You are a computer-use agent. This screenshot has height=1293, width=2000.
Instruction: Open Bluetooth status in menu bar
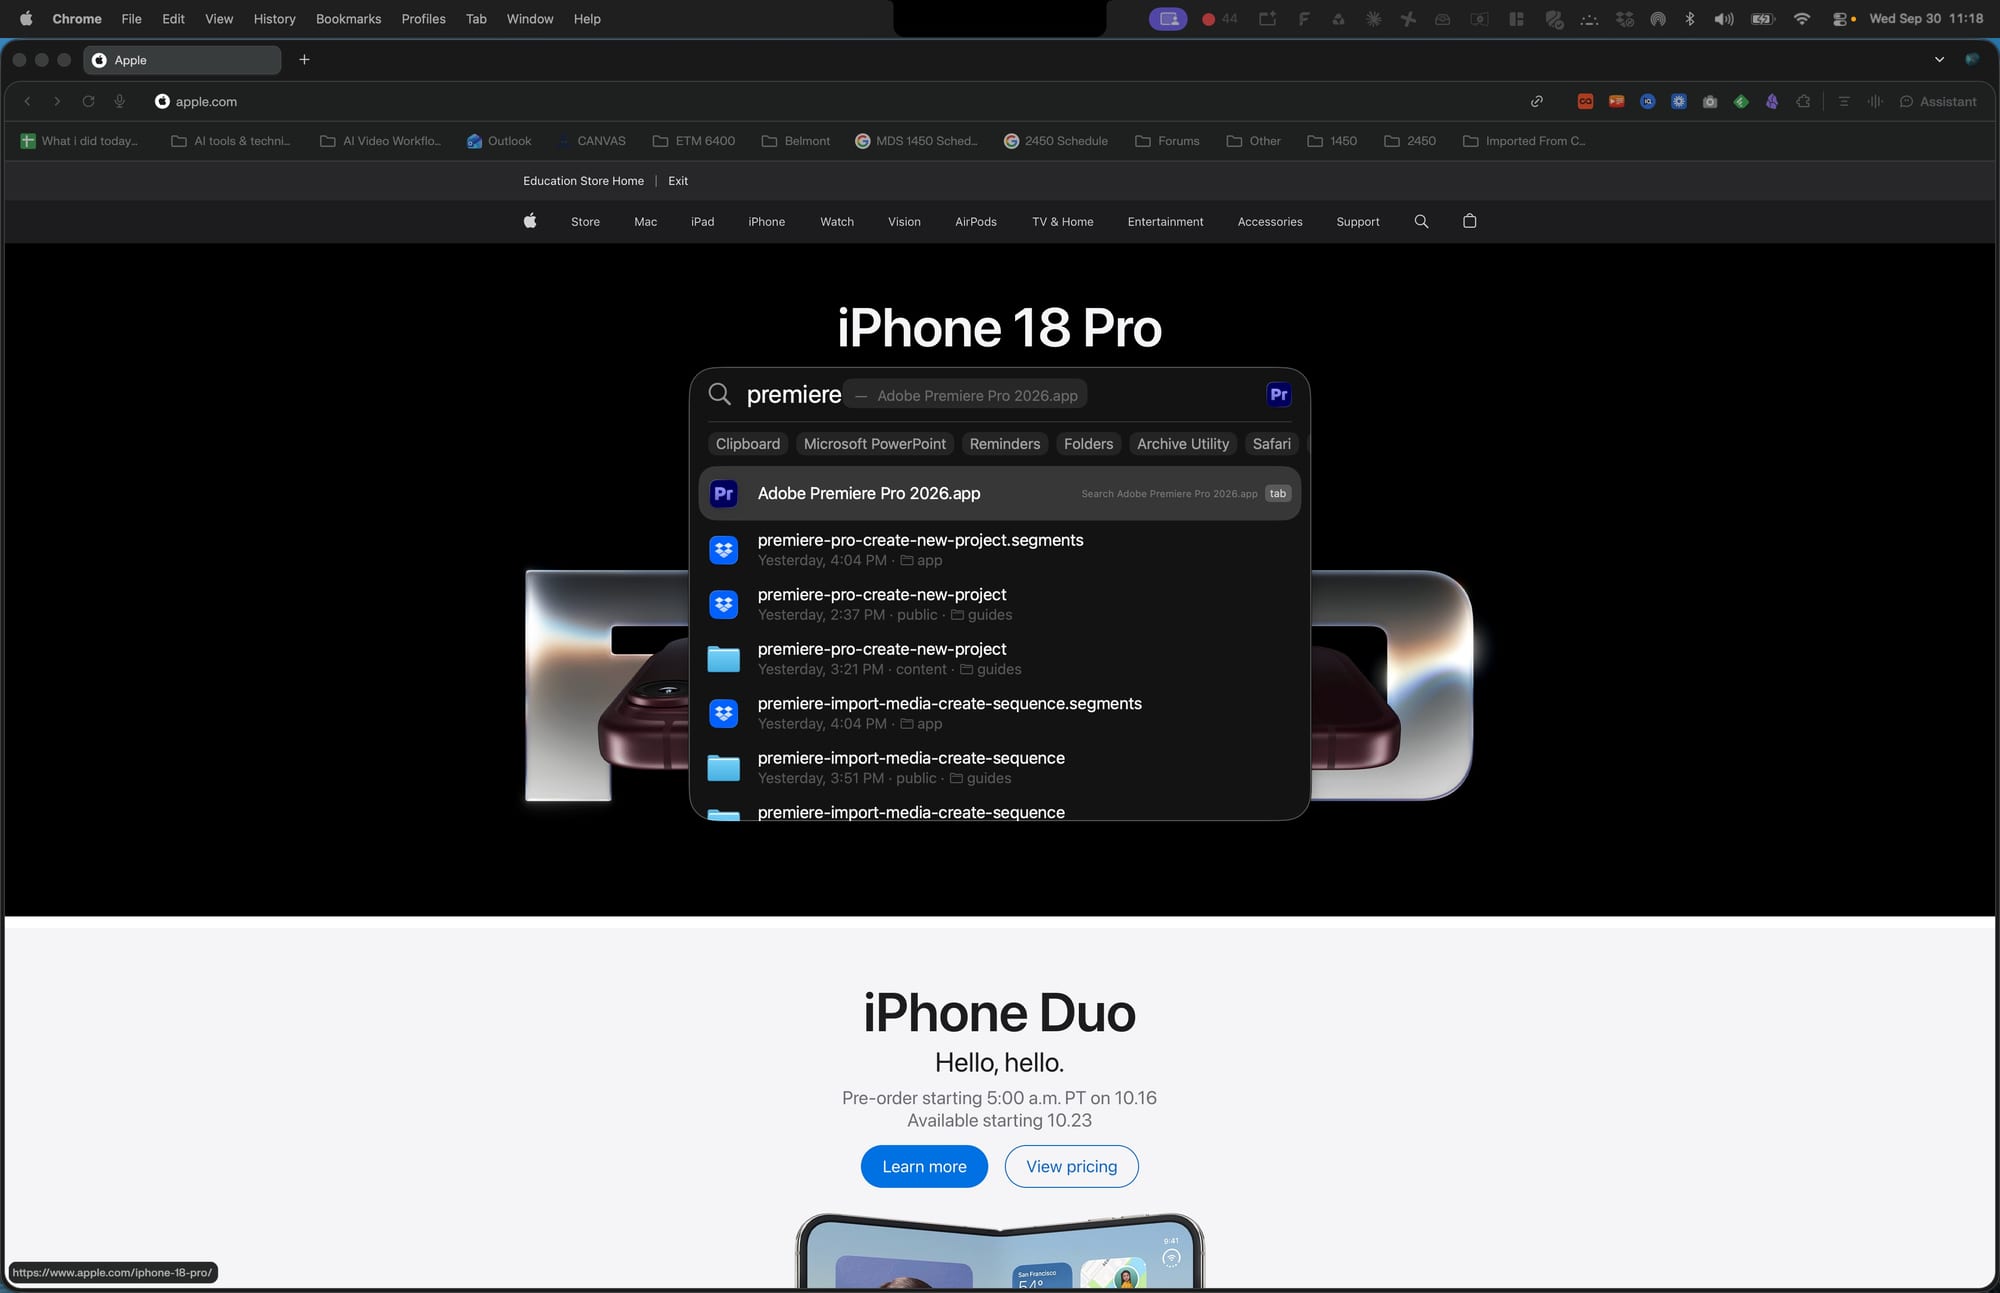pos(1690,18)
